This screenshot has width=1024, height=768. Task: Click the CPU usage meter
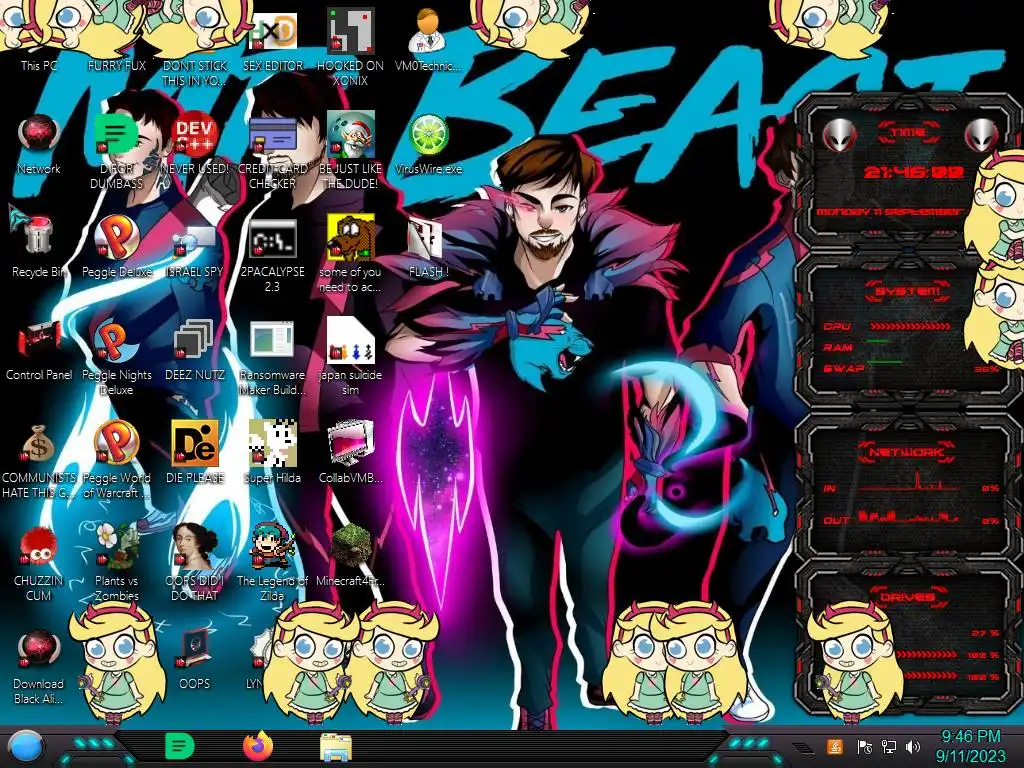(x=910, y=326)
